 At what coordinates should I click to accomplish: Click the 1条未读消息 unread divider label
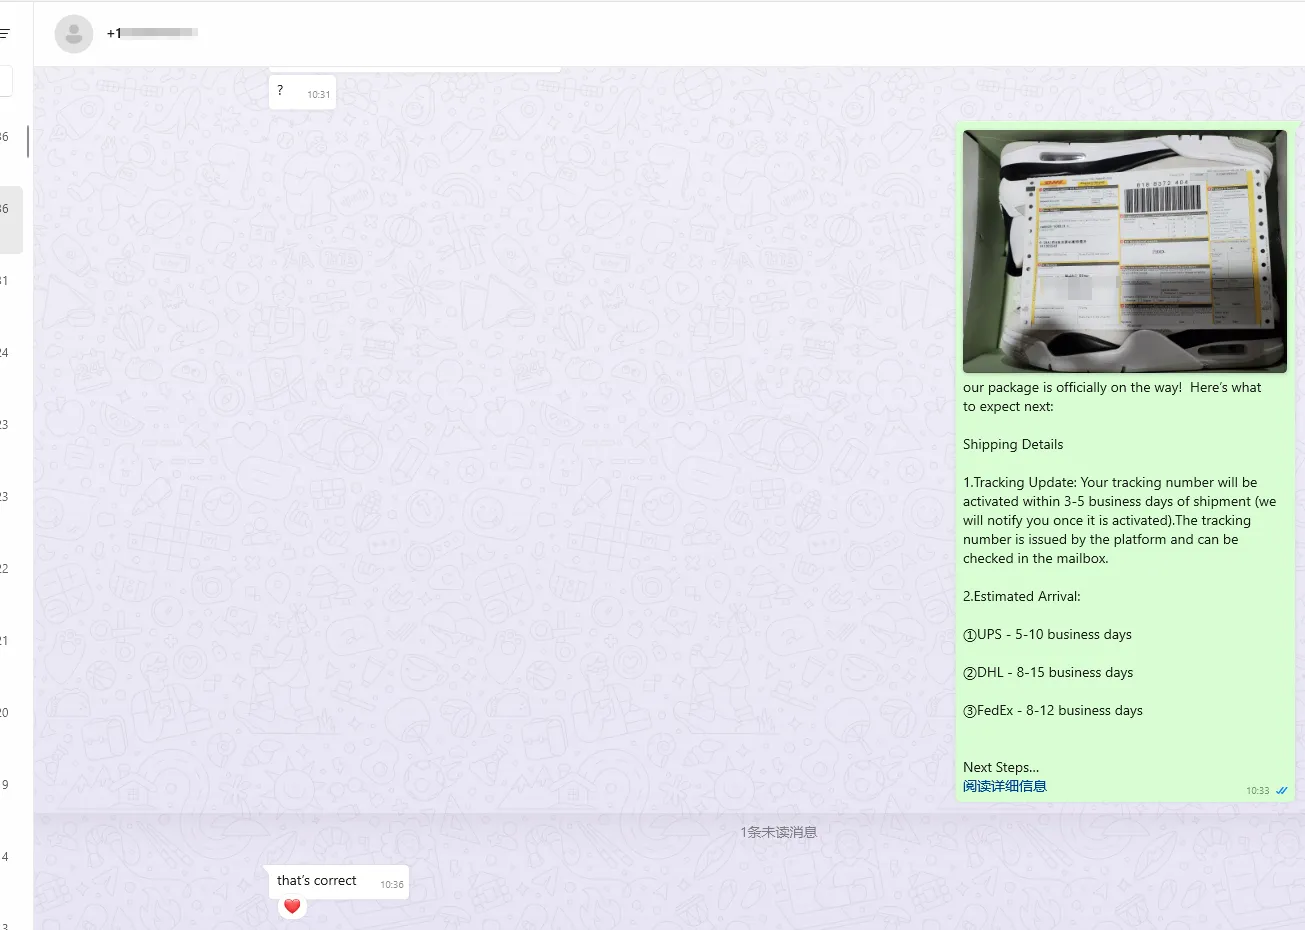click(x=778, y=832)
